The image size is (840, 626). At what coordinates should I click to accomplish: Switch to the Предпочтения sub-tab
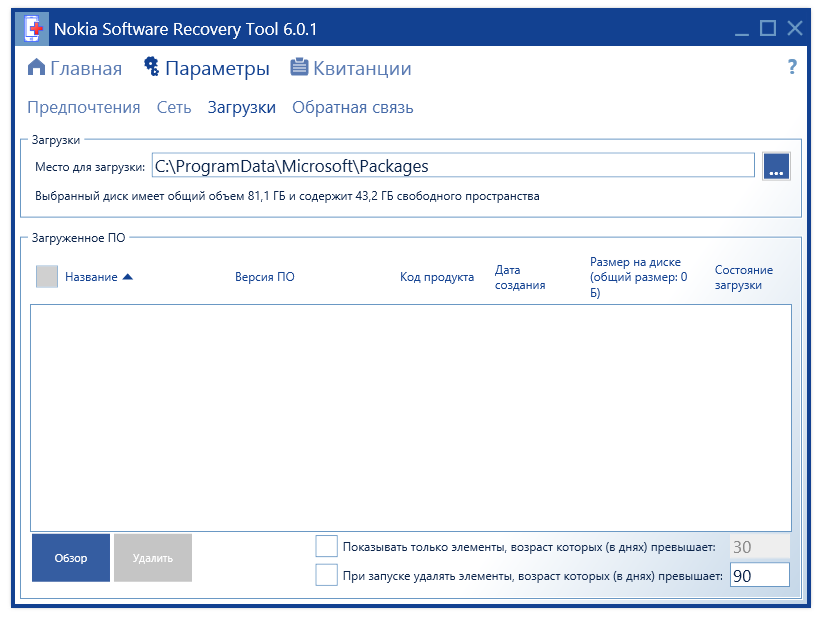84,108
